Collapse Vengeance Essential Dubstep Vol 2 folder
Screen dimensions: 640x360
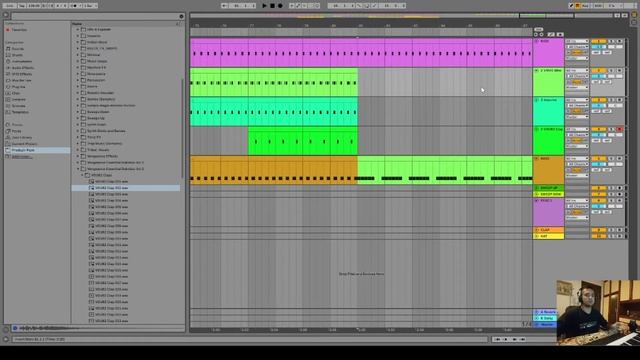[x=78, y=169]
